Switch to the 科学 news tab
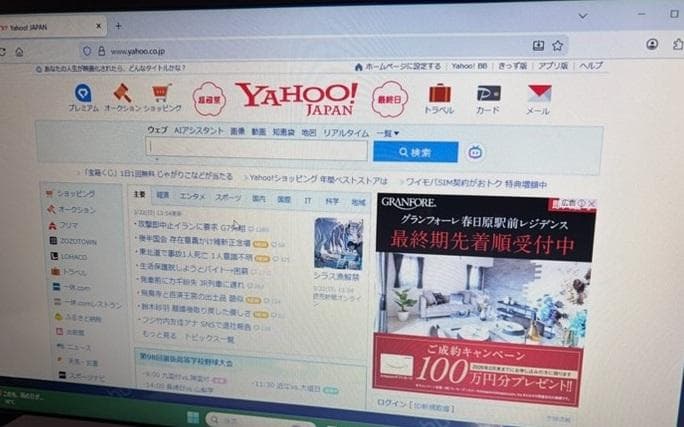 [332, 201]
